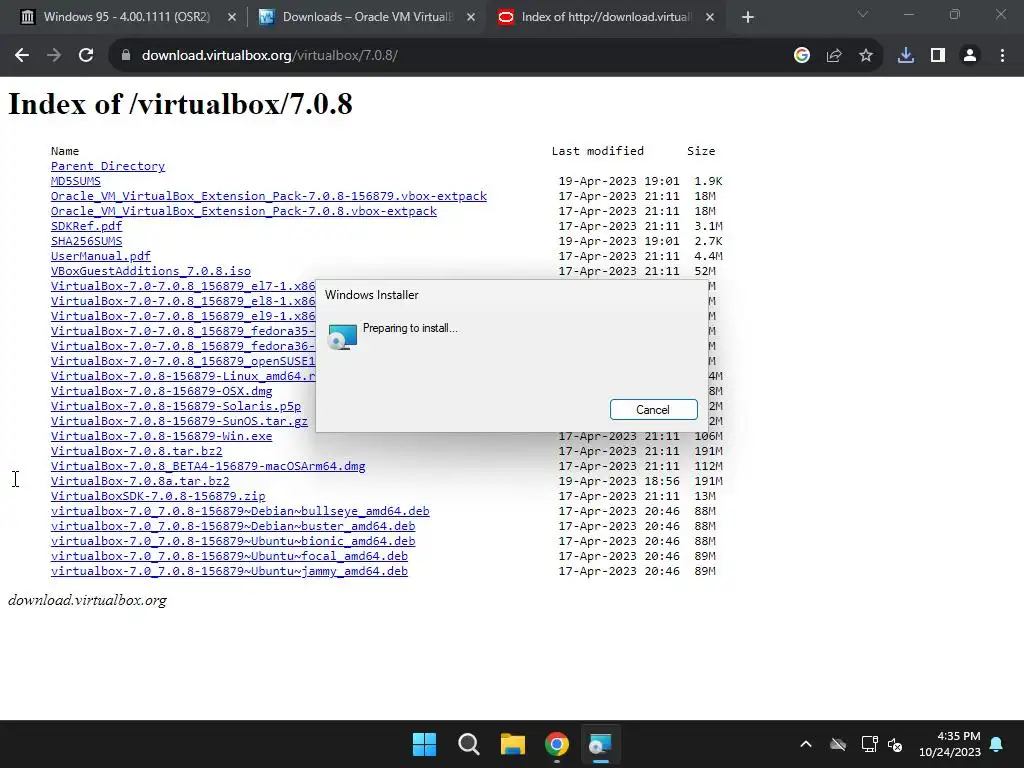
Task: Download VBoxGuestAdditions_7.0.8.iso
Action: pos(151,271)
